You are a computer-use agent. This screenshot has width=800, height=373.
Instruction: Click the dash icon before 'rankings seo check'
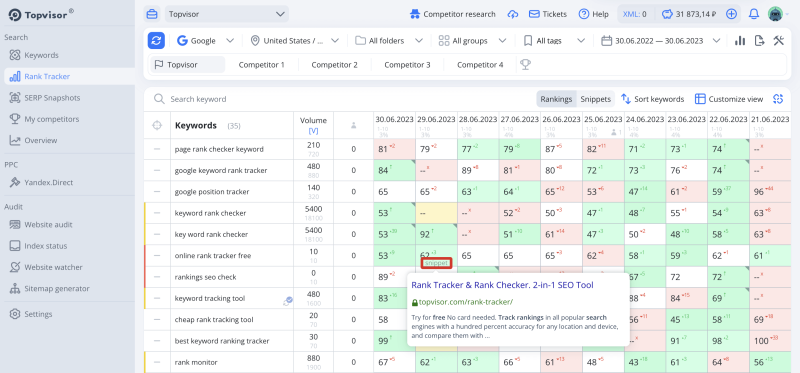(x=157, y=277)
